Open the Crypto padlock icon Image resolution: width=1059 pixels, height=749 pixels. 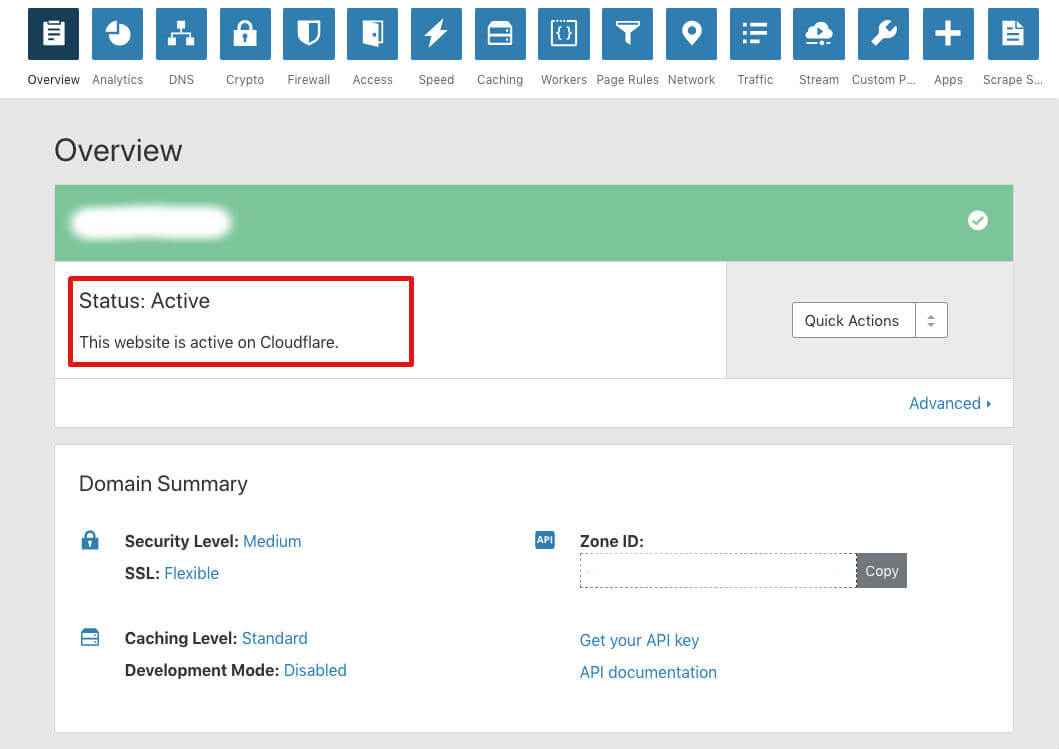[x=245, y=34]
